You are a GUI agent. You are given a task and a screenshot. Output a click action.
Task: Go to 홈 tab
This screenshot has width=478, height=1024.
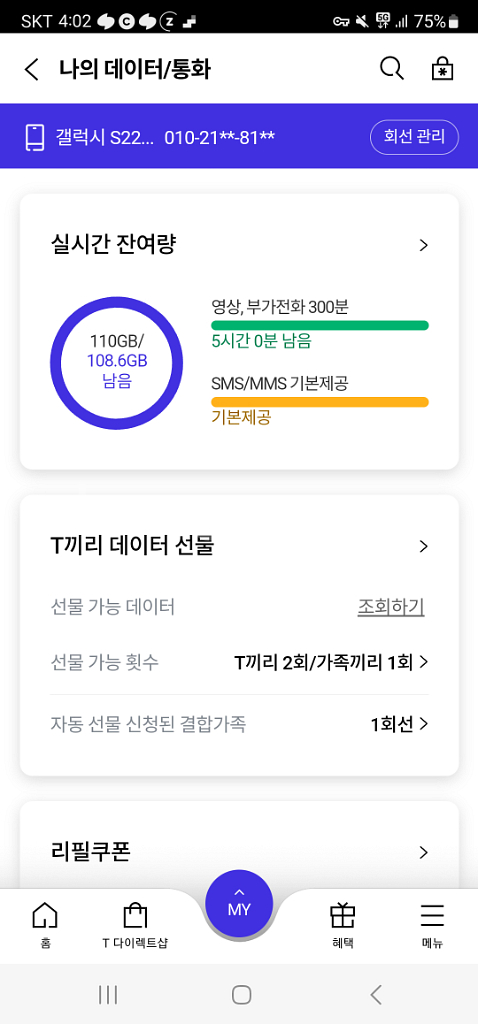pos(45,925)
